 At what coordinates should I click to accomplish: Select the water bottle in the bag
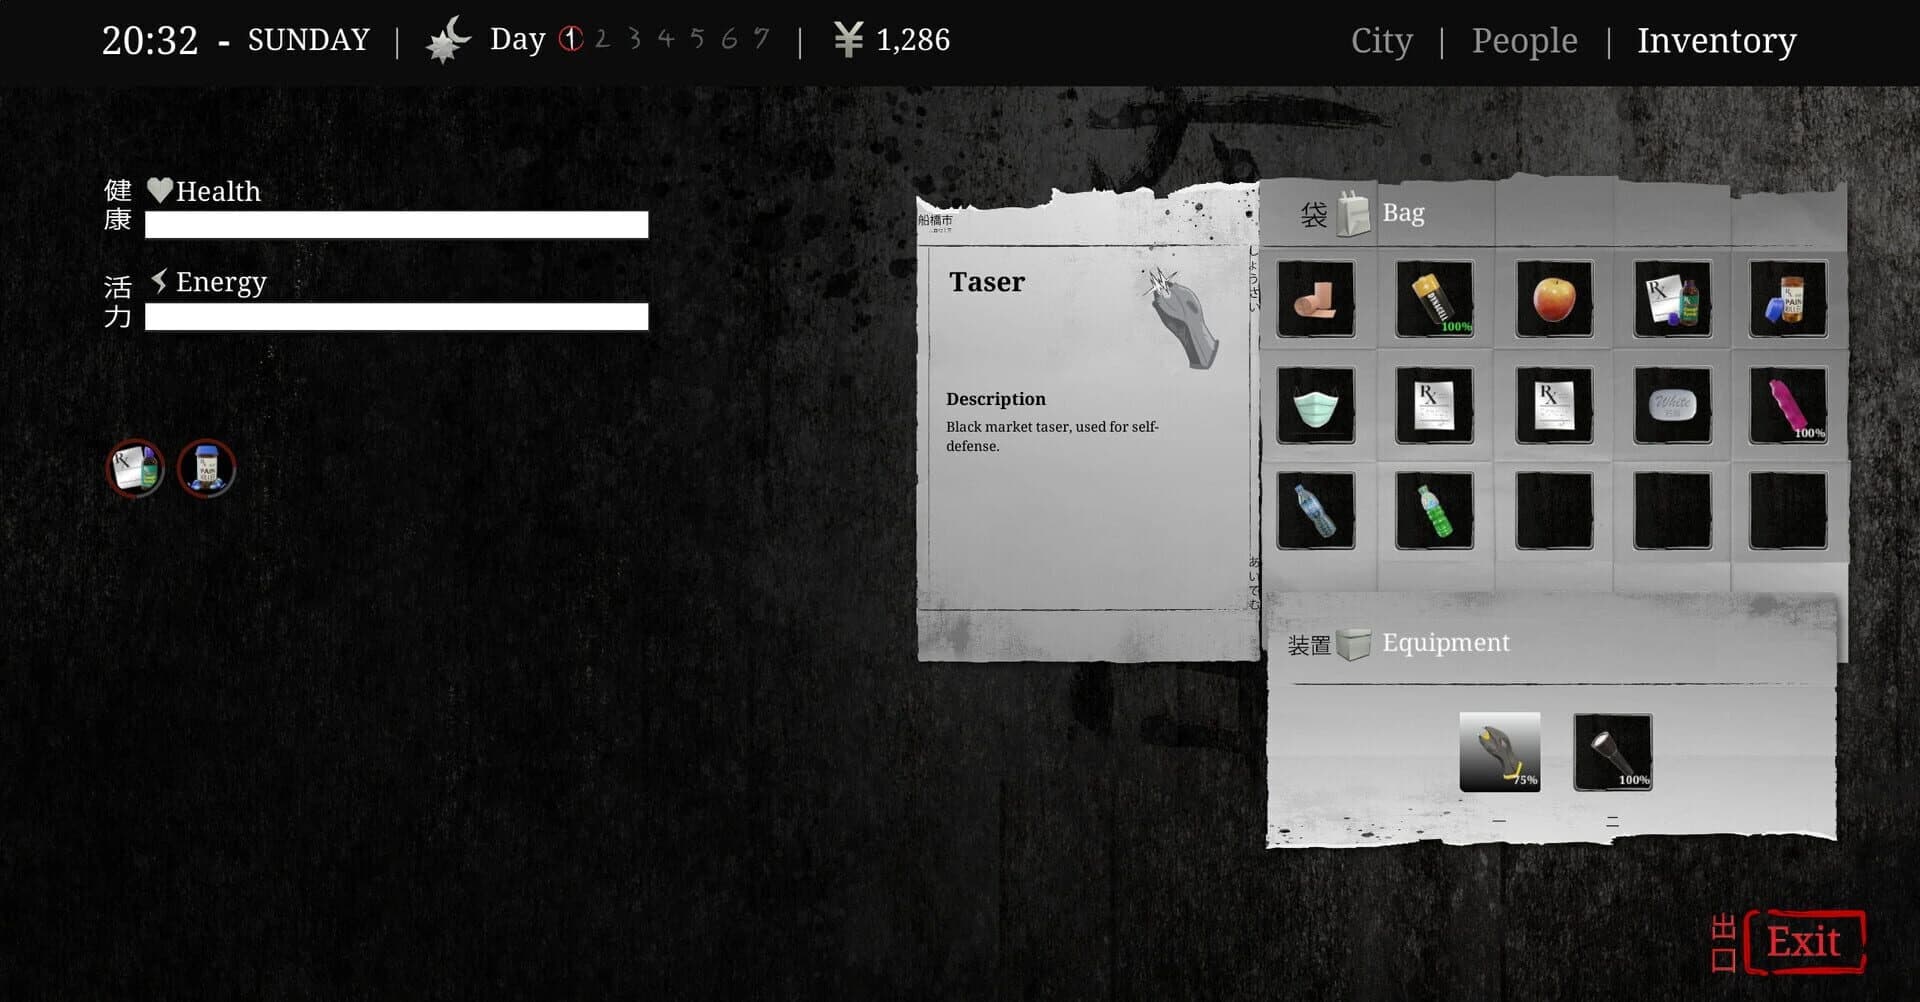[1315, 512]
